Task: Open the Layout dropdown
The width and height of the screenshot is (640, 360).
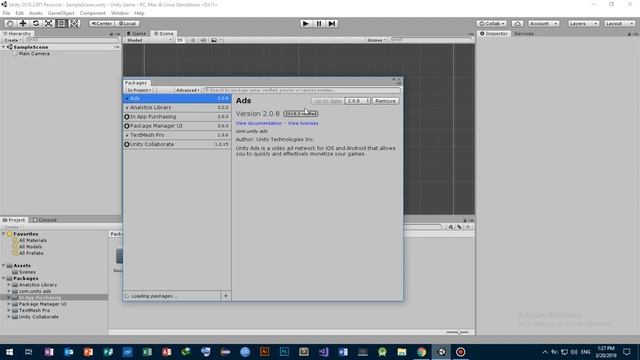Action: click(x=619, y=24)
